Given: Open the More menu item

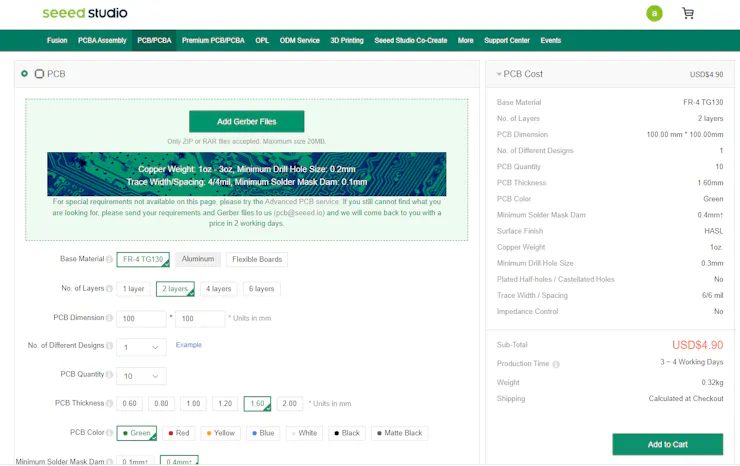Looking at the screenshot, I should 465,41.
